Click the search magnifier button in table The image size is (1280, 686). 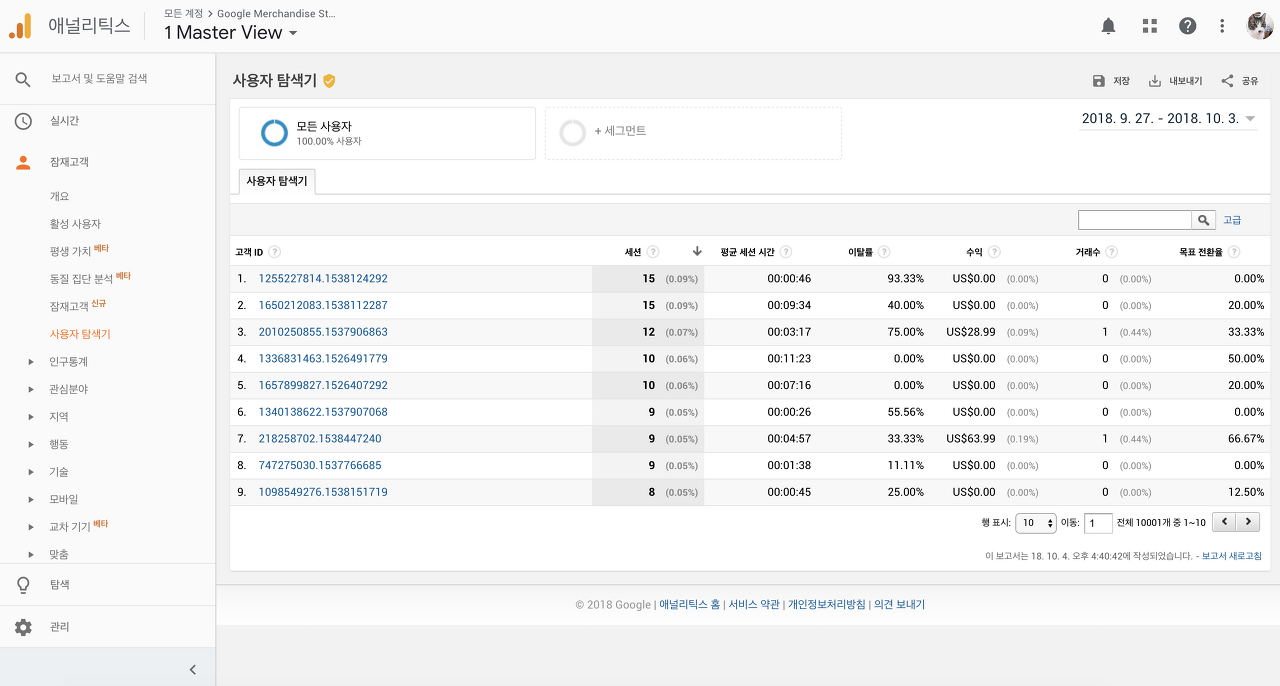click(x=1204, y=220)
